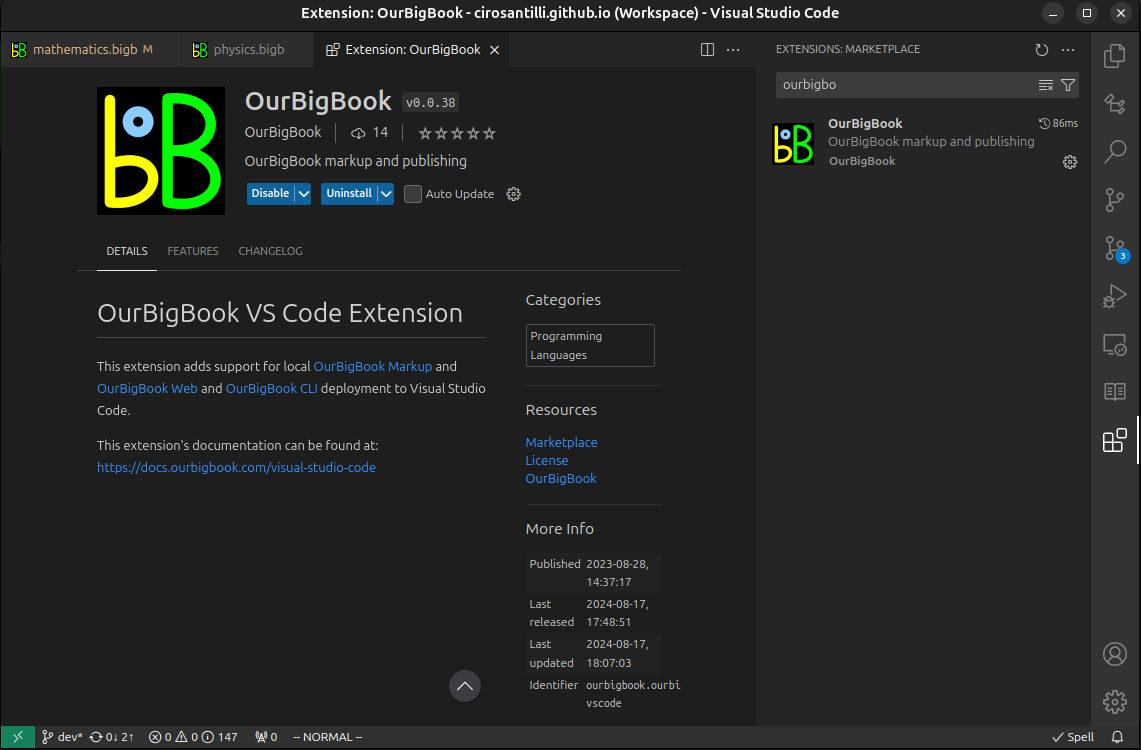1141x750 pixels.
Task: Click the synchronize changes status bar item
Action: click(x=111, y=737)
